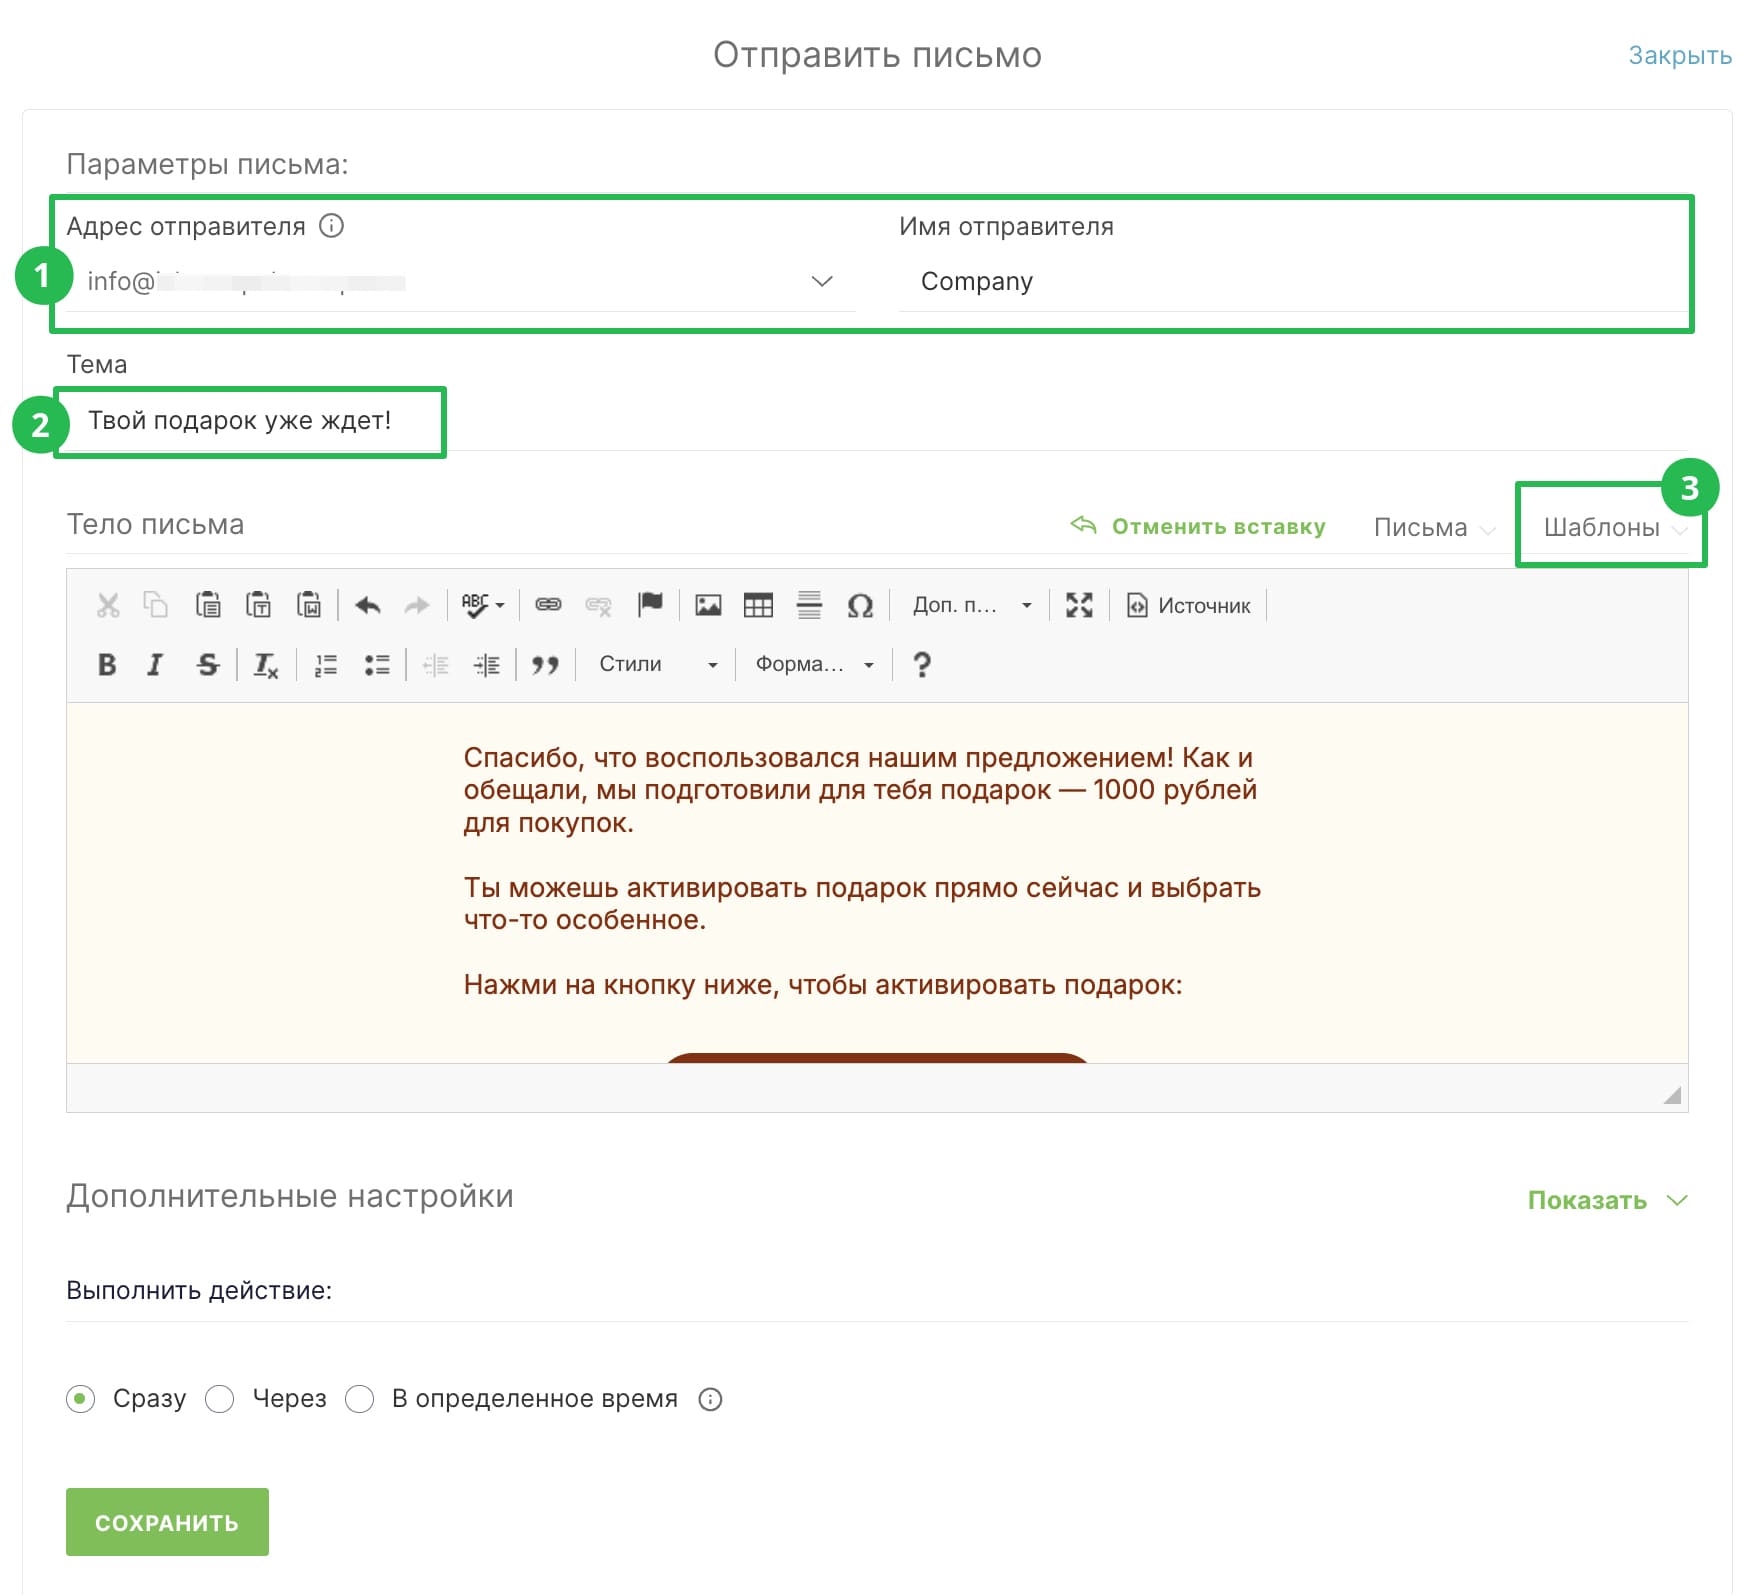Maximize the editor with fullscreen icon
This screenshot has height=1595, width=1754.
[x=1079, y=605]
